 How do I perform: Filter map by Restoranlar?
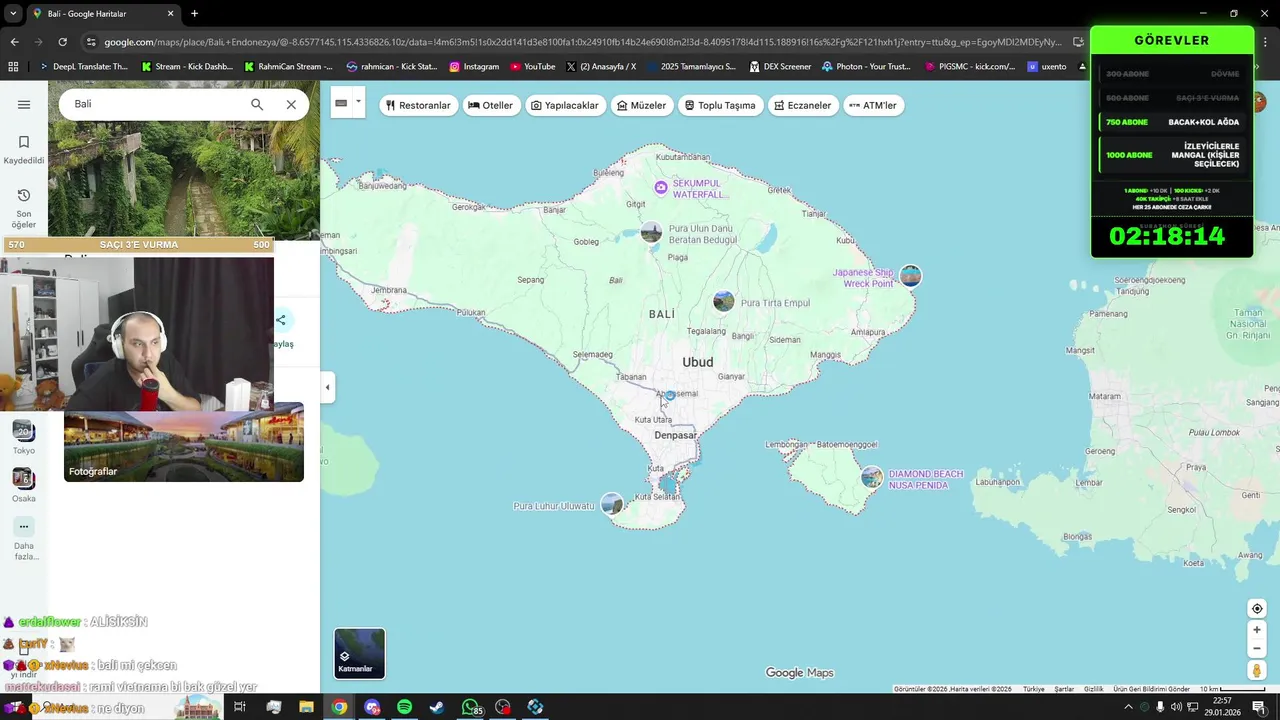point(419,105)
